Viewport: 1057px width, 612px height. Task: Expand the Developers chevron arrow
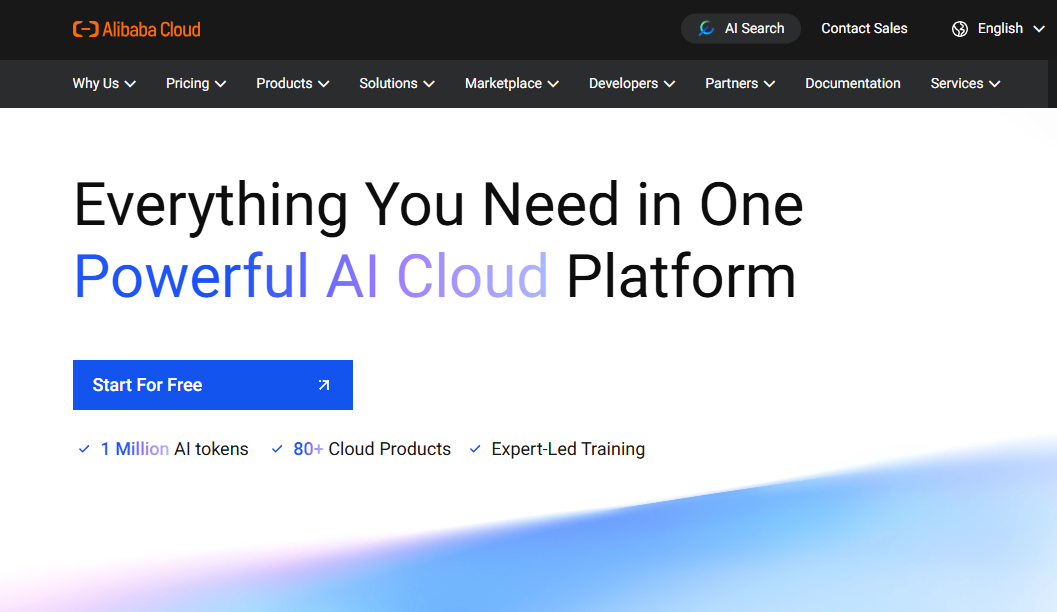click(x=669, y=84)
